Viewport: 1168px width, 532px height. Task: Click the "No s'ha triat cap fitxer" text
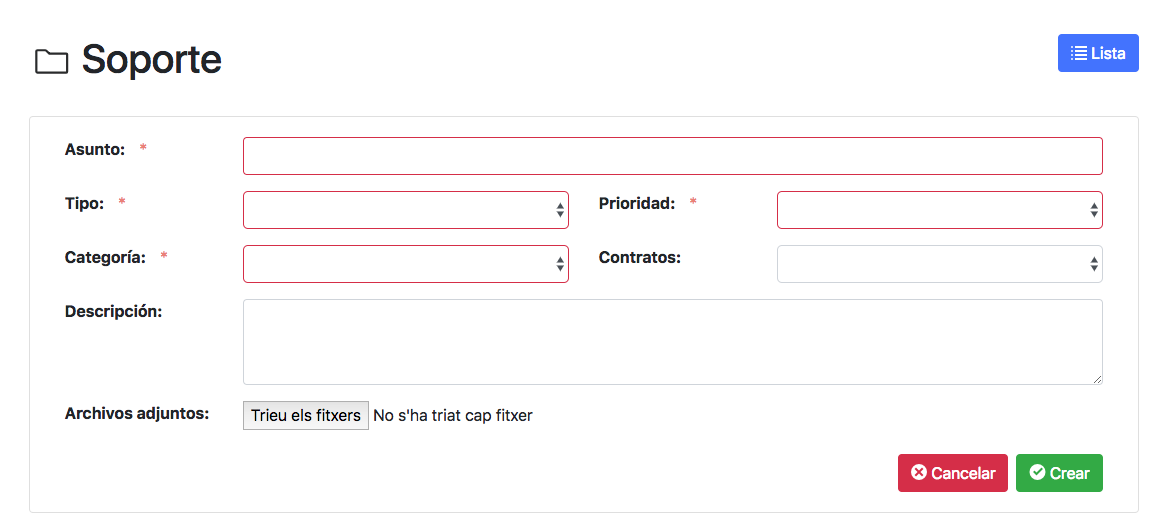[x=453, y=416]
